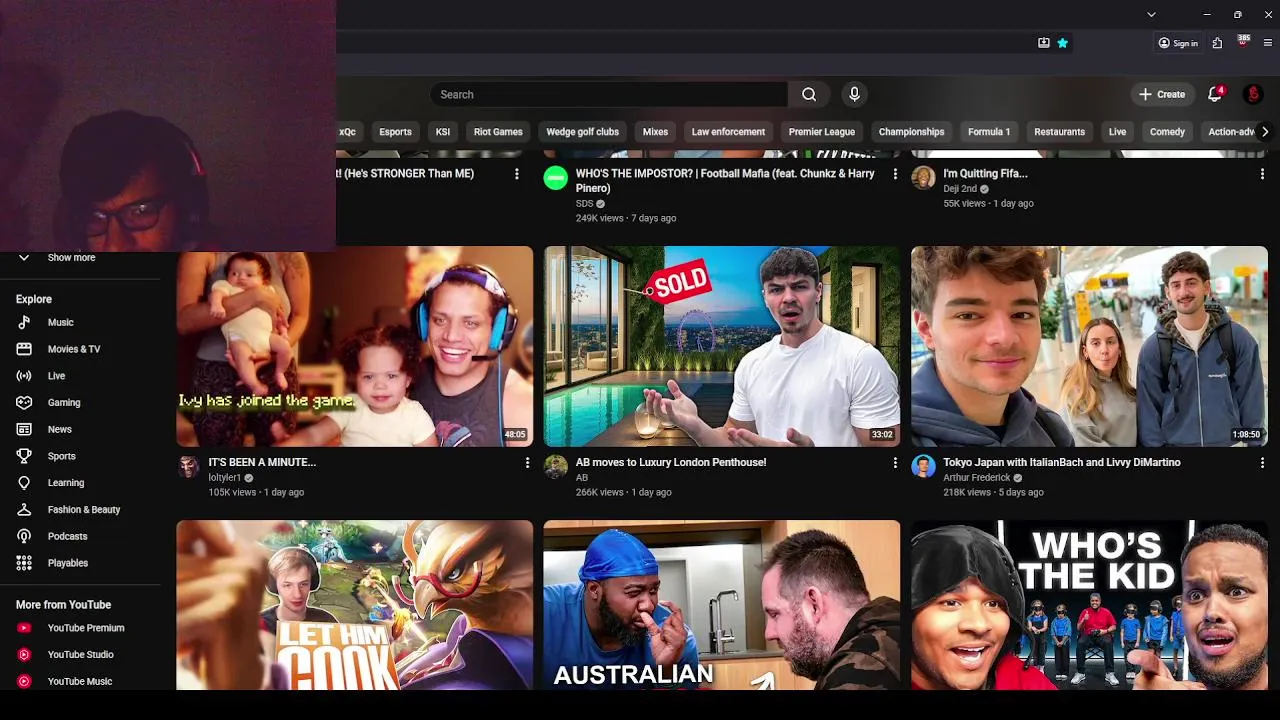Click in the YouTube Search field

coord(610,94)
